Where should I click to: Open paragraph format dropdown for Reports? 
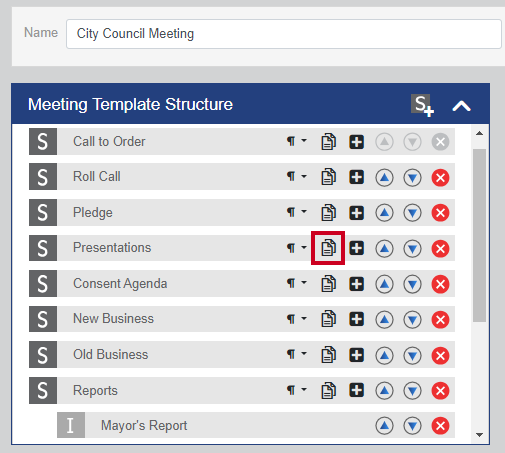pyautogui.click(x=296, y=390)
